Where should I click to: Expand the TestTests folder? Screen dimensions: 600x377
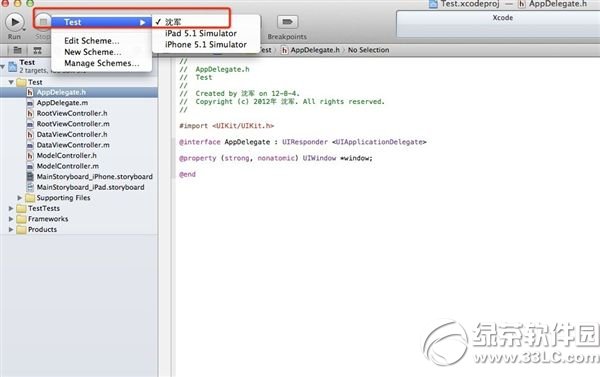(x=11, y=209)
